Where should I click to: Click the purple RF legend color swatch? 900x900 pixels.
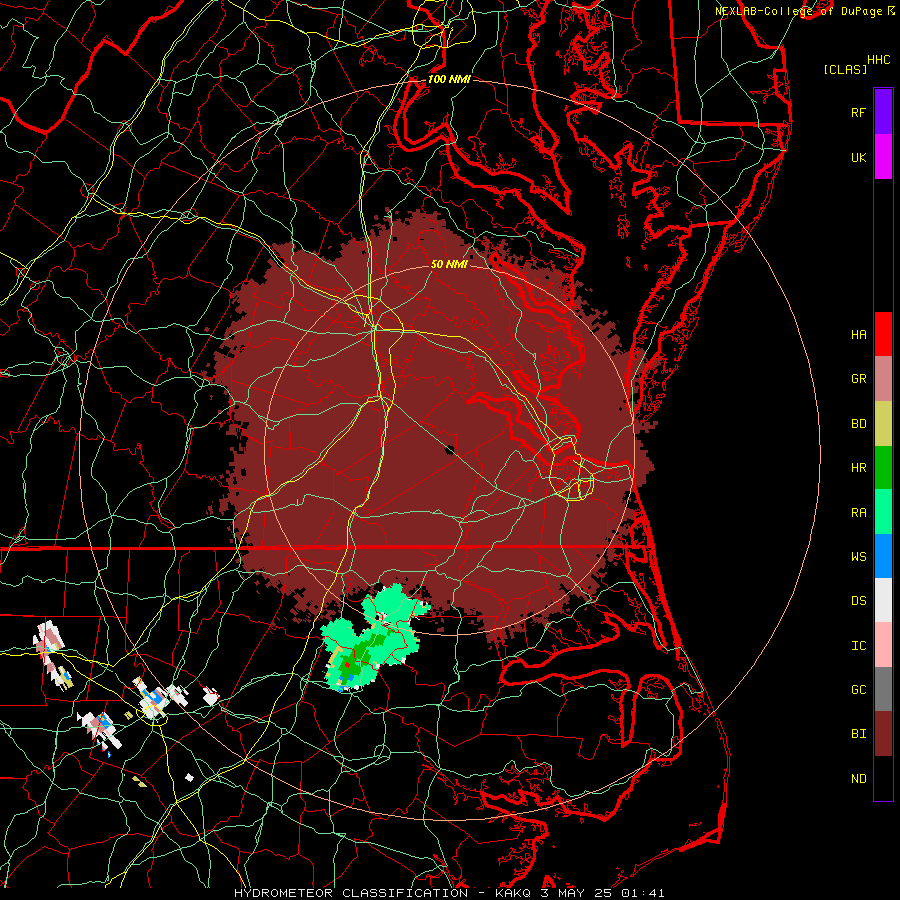(x=883, y=112)
